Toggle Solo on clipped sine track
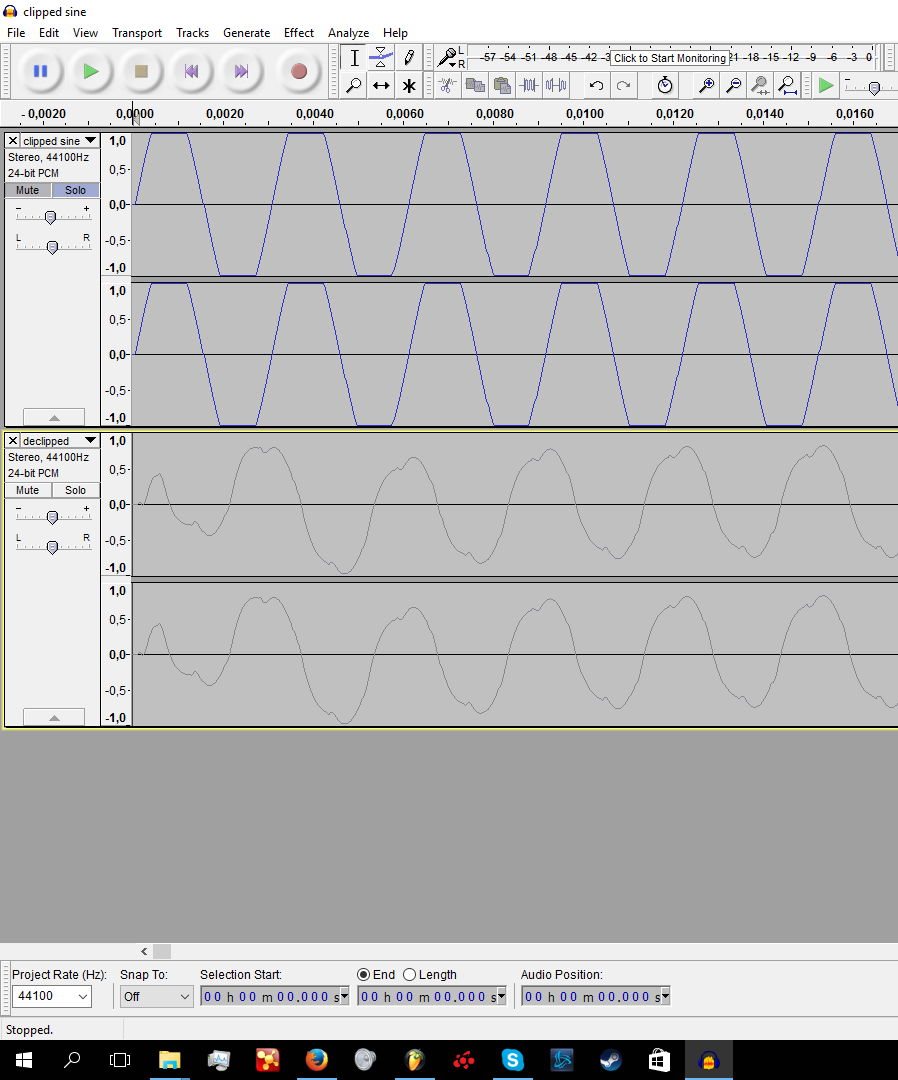 pyautogui.click(x=76, y=190)
